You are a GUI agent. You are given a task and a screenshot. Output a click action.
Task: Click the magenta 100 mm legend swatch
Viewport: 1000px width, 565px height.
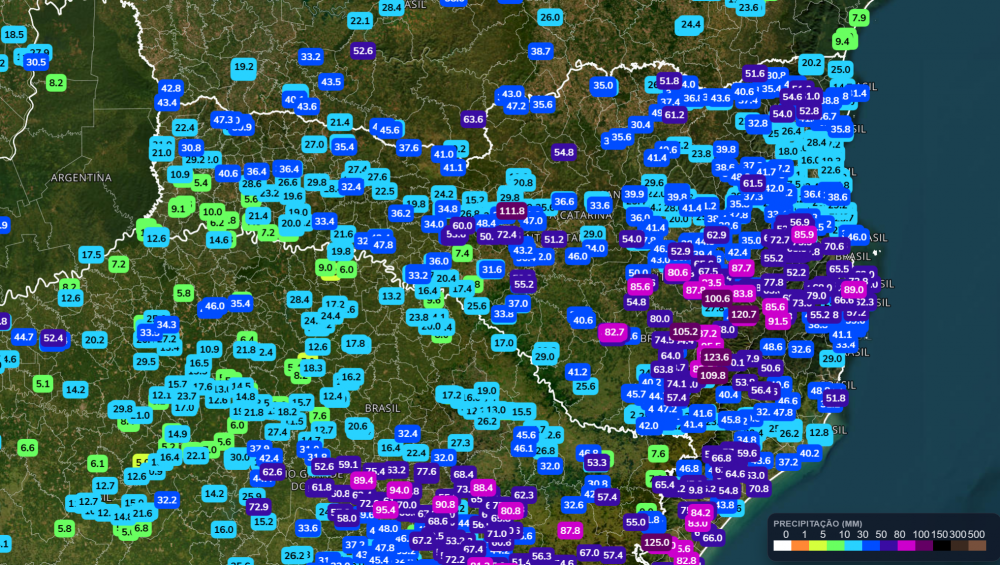point(906,545)
